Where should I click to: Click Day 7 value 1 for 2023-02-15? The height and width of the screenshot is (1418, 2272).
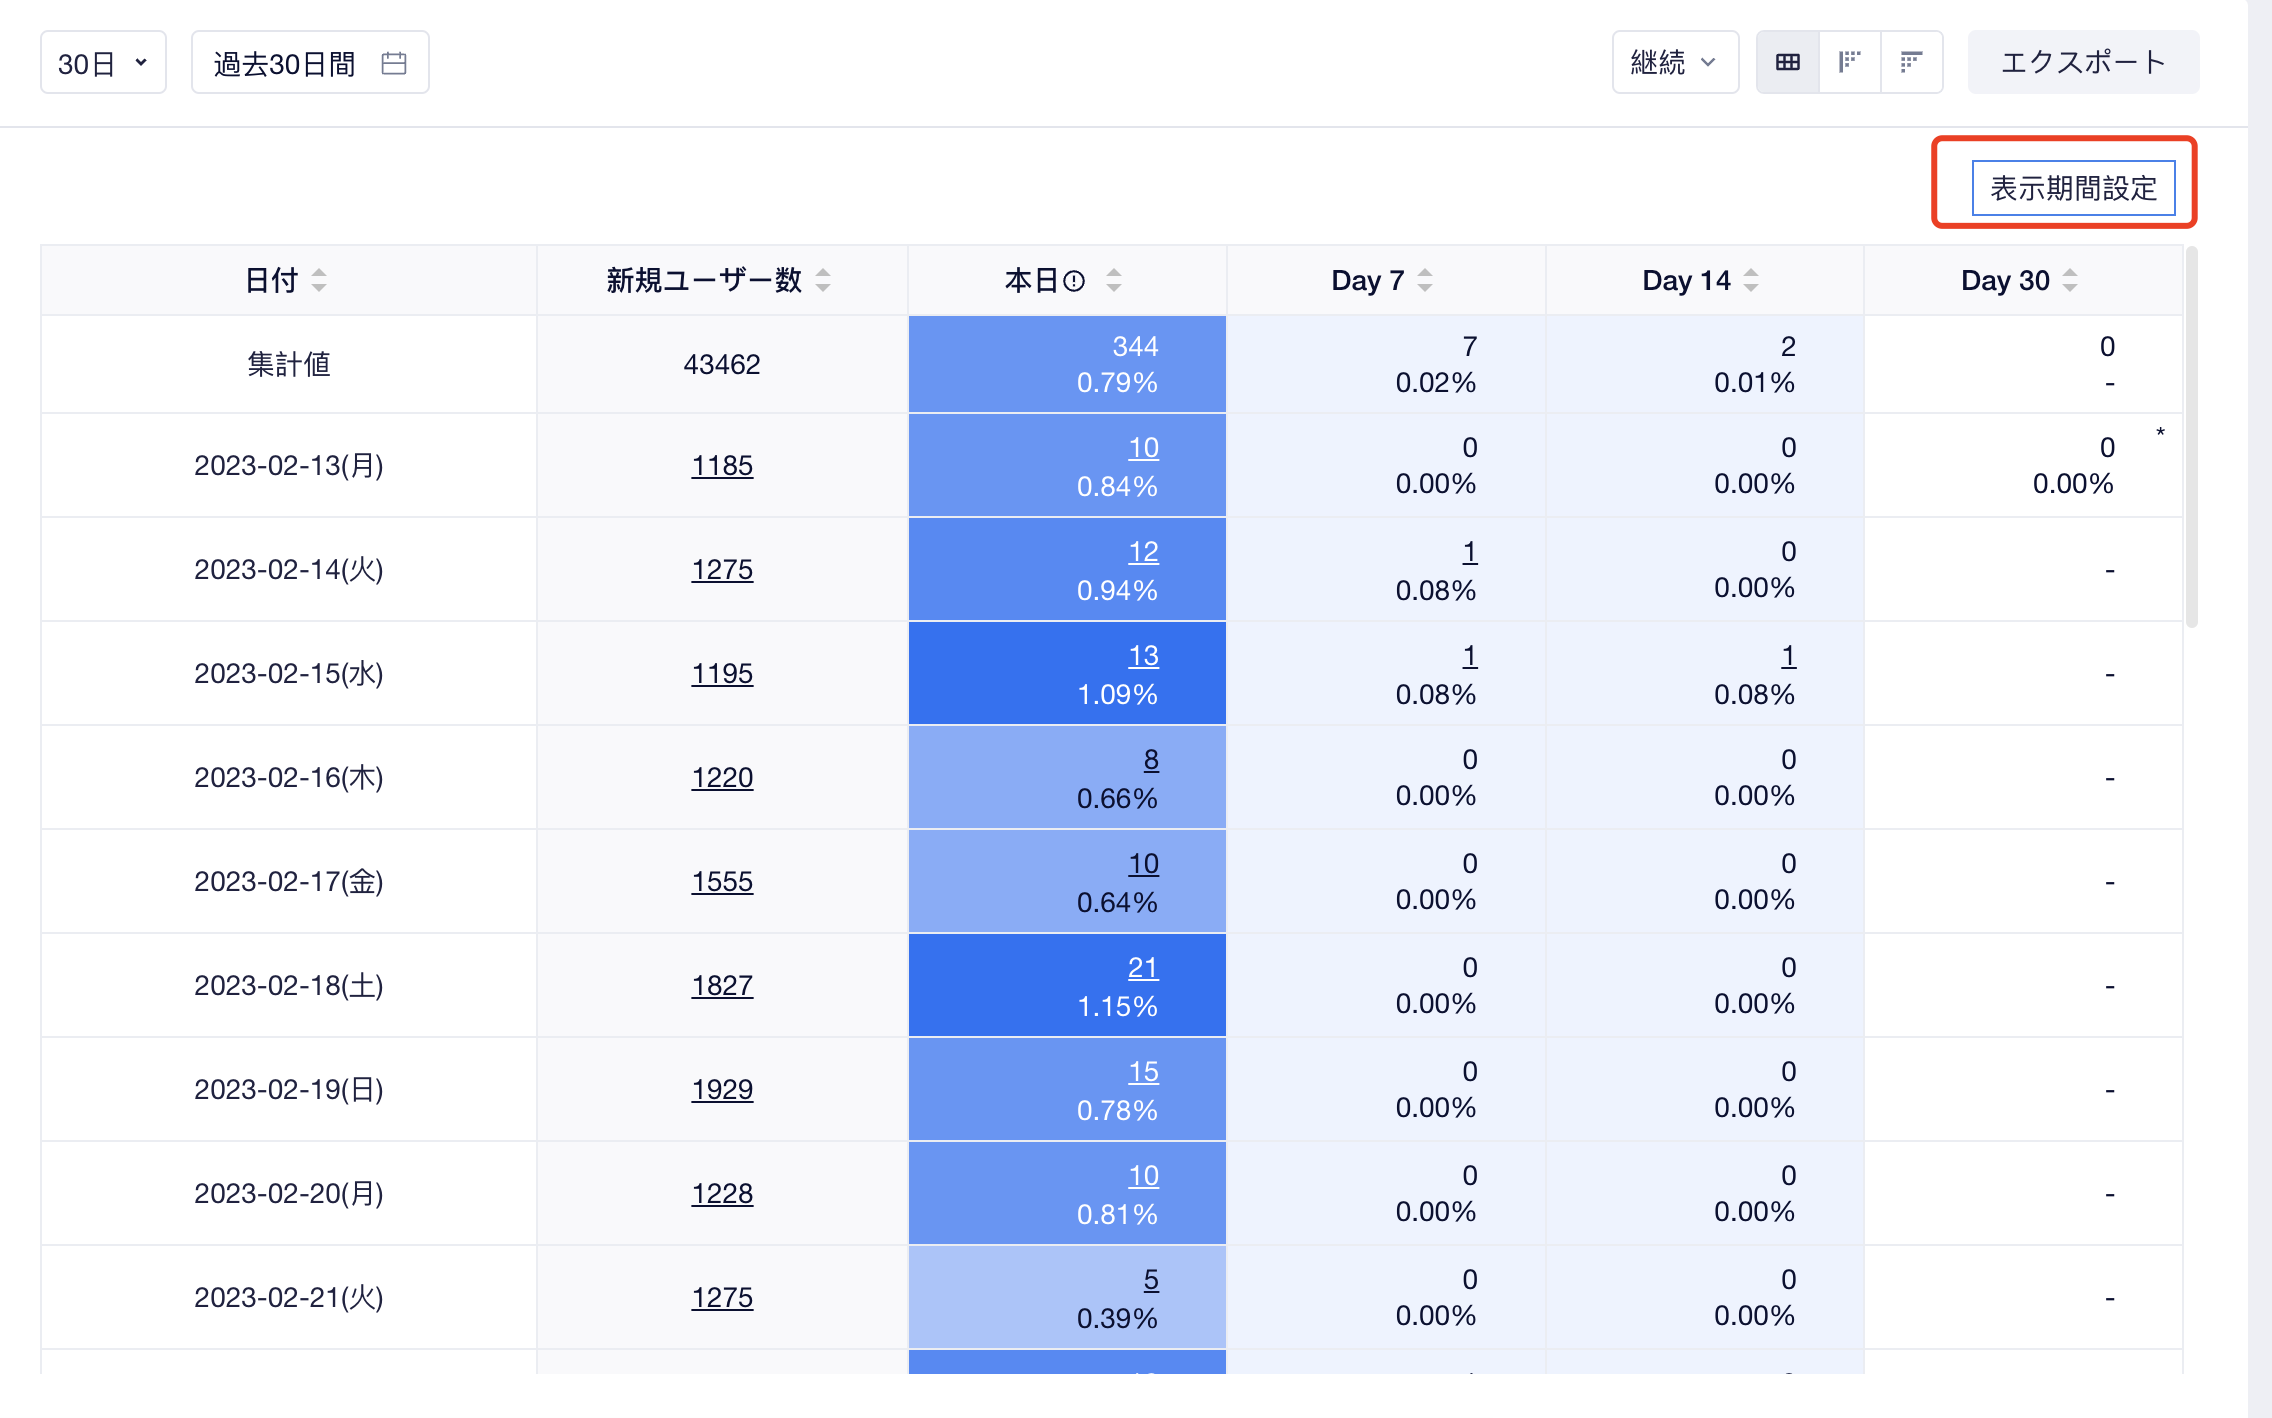click(x=1470, y=655)
